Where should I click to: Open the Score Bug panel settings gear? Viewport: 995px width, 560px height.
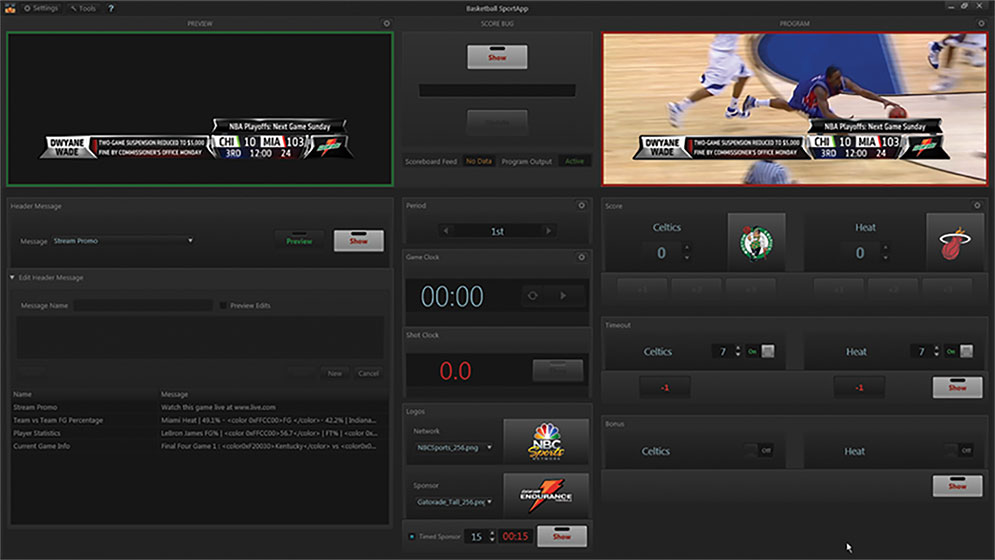click(x=387, y=23)
